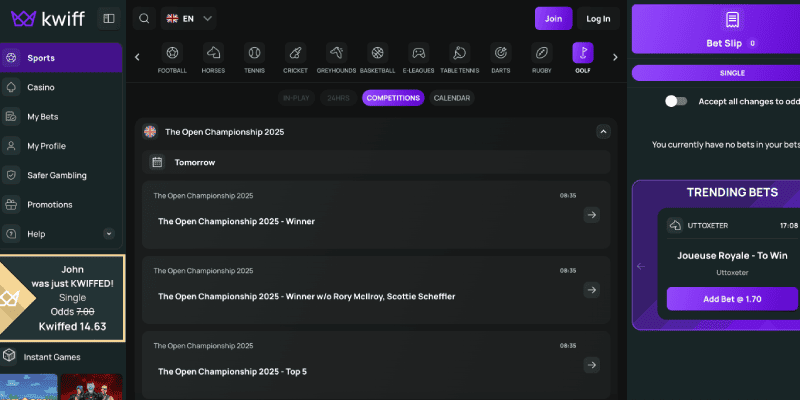The height and width of the screenshot is (400, 800).
Task: Click the Log In button
Action: pos(598,19)
